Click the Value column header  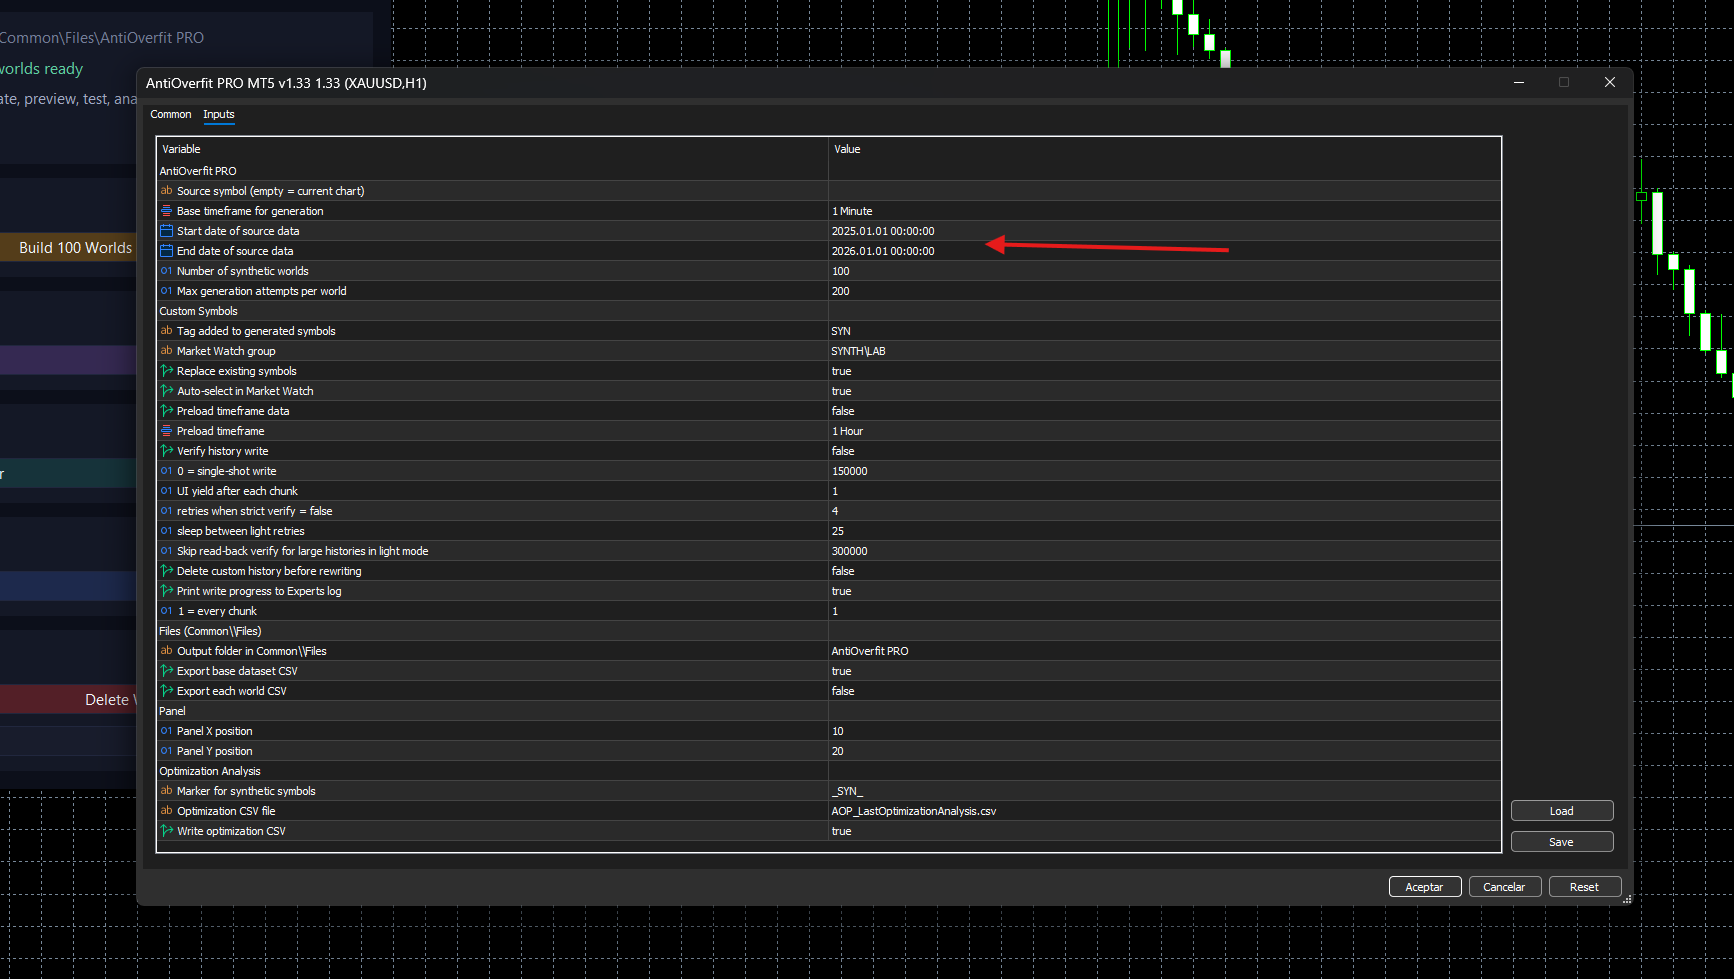[x=1164, y=149]
